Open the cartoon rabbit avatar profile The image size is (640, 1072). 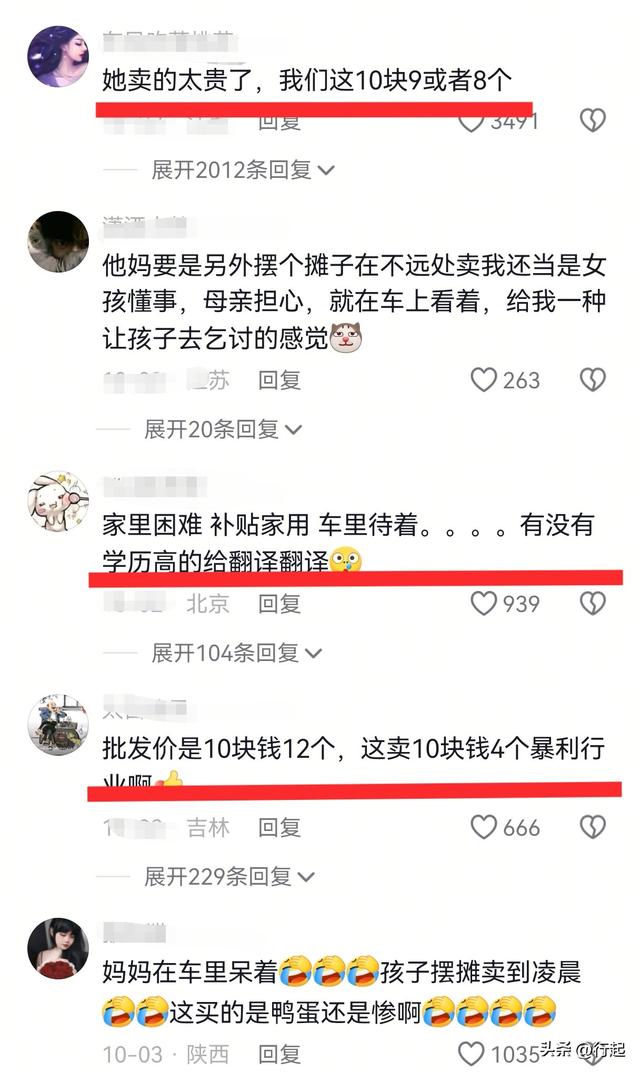click(58, 501)
